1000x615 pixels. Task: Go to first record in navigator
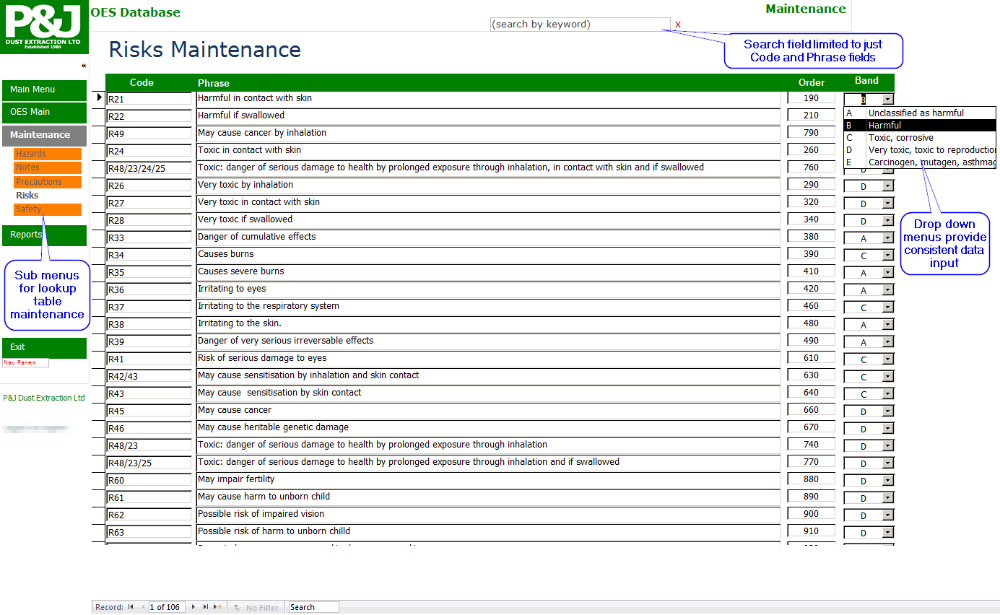pos(131,607)
